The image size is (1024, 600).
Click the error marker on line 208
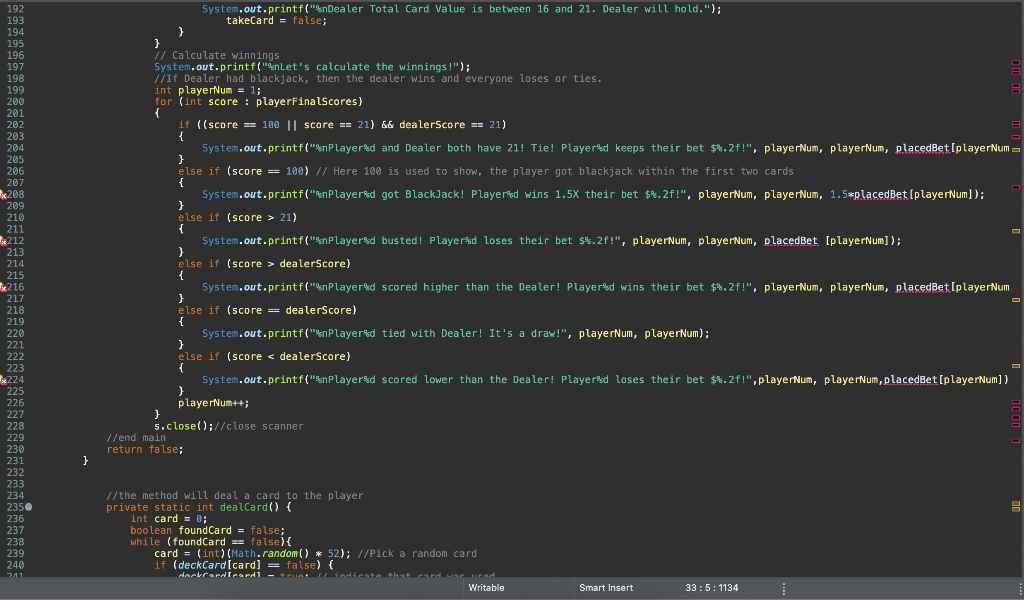pyautogui.click(x=3, y=195)
